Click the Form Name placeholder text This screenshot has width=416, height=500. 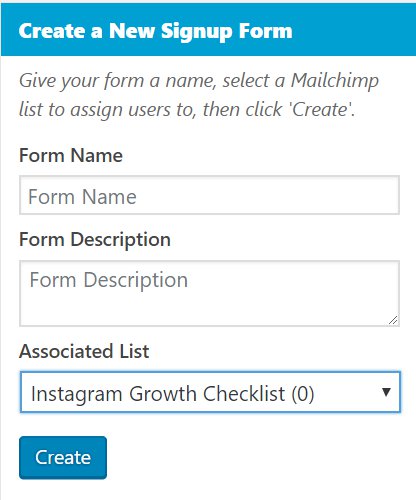(x=82, y=197)
